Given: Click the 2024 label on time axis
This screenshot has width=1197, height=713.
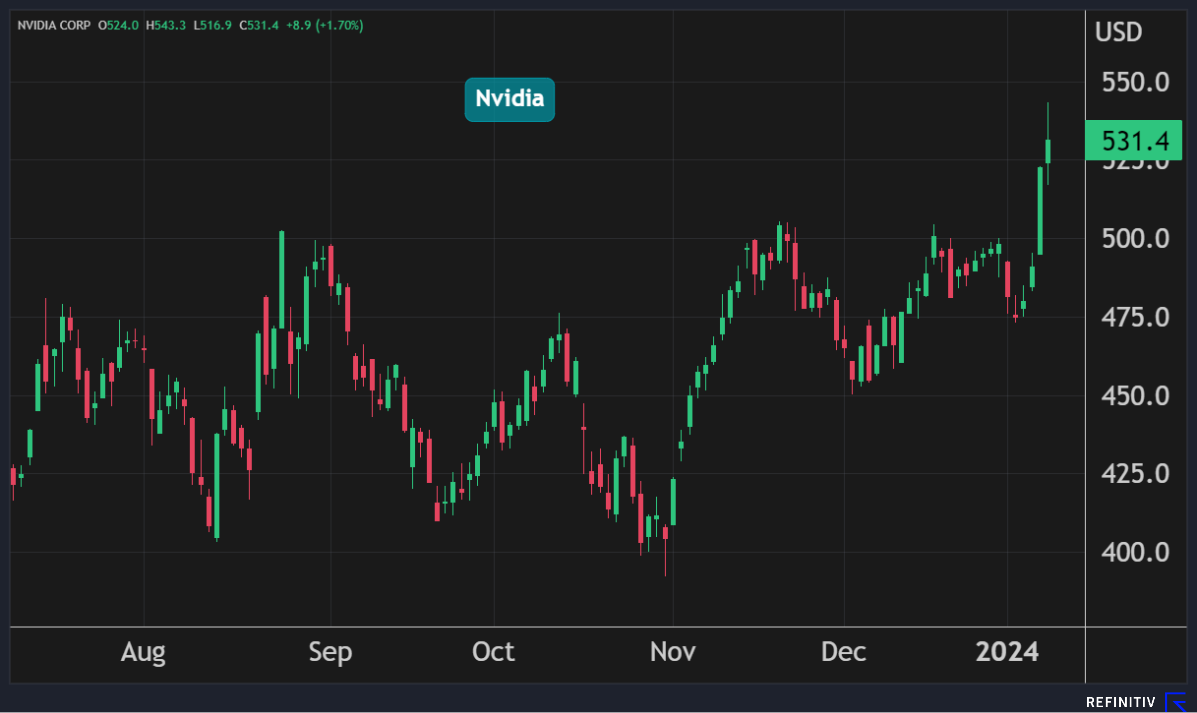Looking at the screenshot, I should [x=1007, y=652].
